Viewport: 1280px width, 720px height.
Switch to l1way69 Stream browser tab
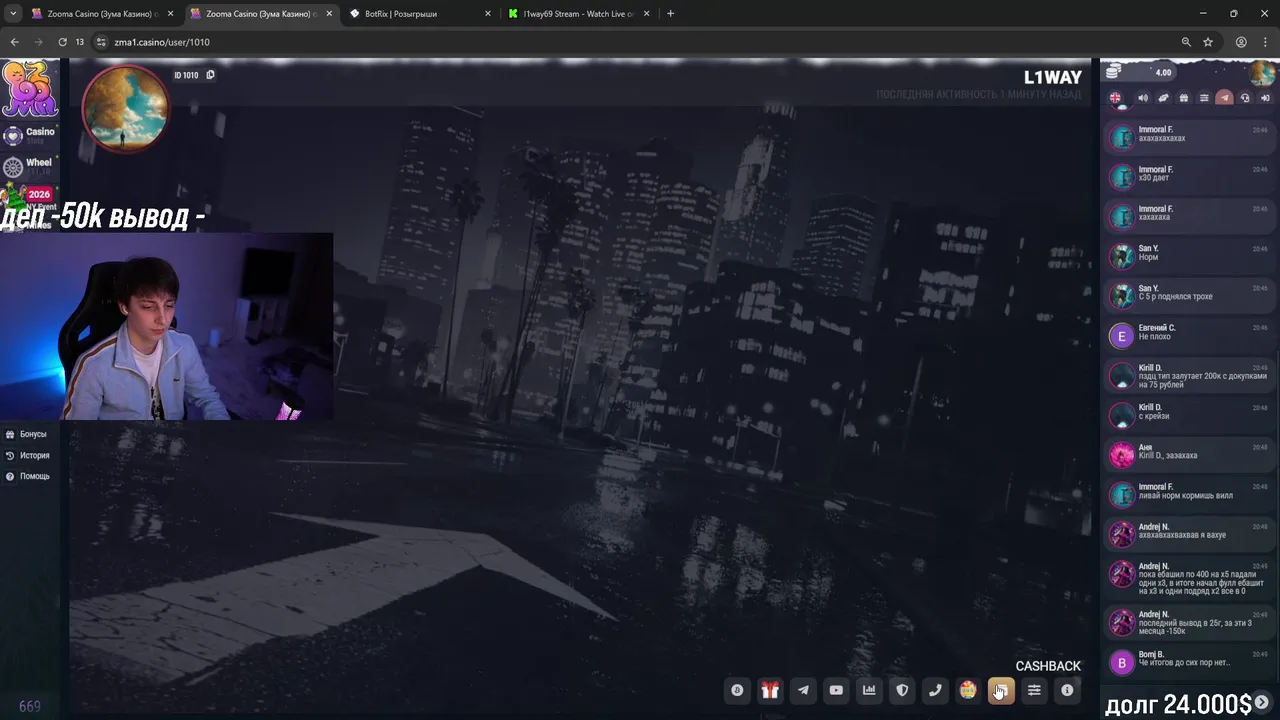[x=578, y=14]
